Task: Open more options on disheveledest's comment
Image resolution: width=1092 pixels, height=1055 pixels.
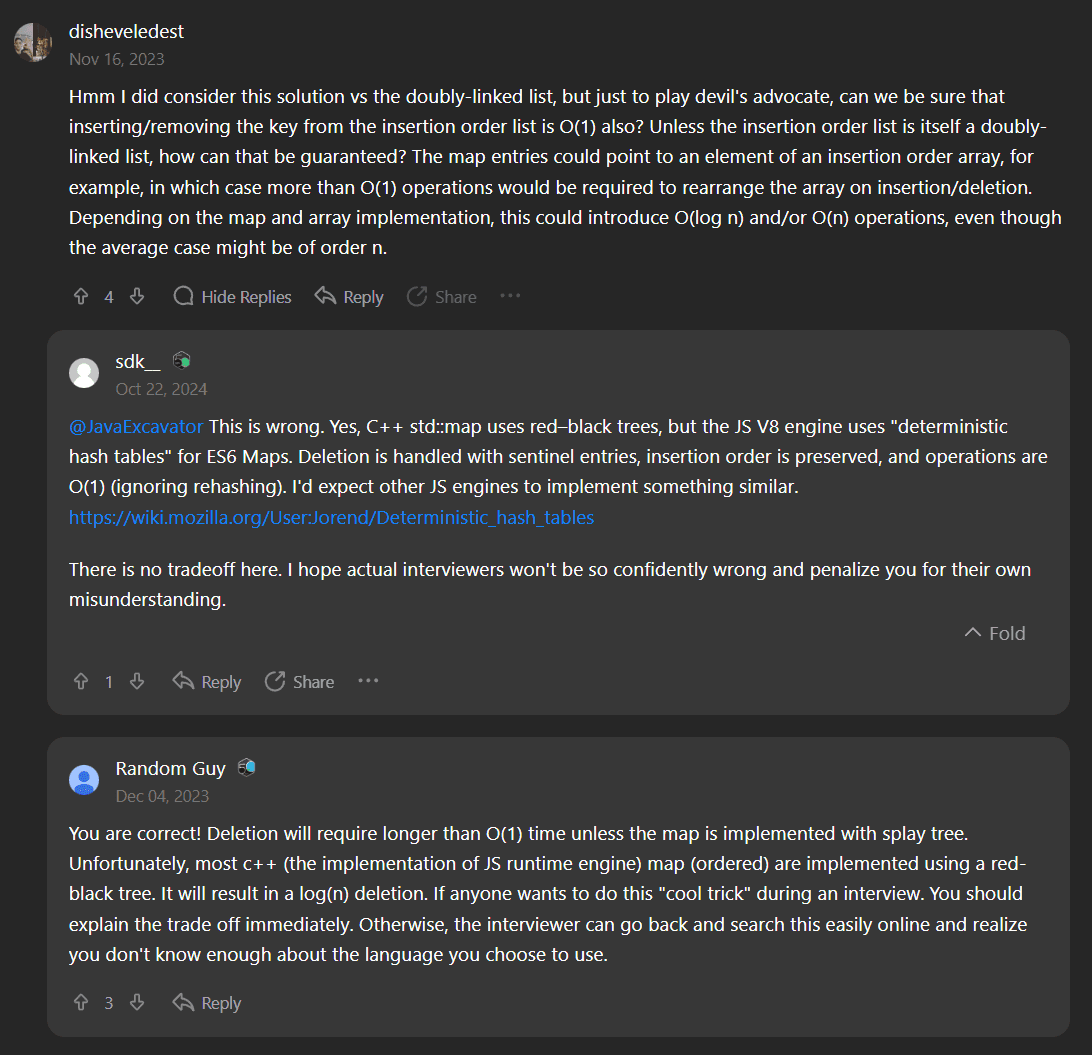Action: tap(510, 297)
